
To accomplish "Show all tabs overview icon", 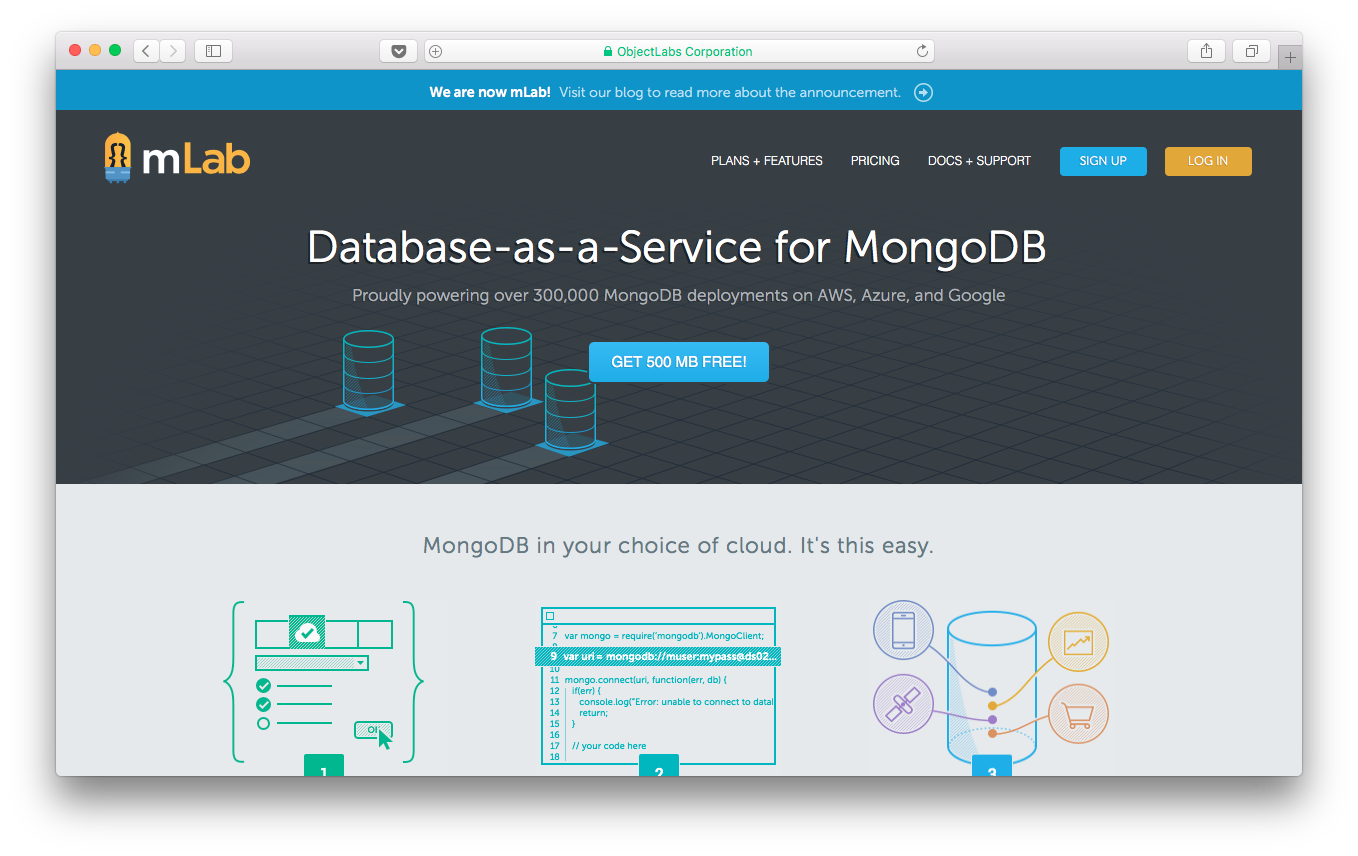I will coord(1251,51).
